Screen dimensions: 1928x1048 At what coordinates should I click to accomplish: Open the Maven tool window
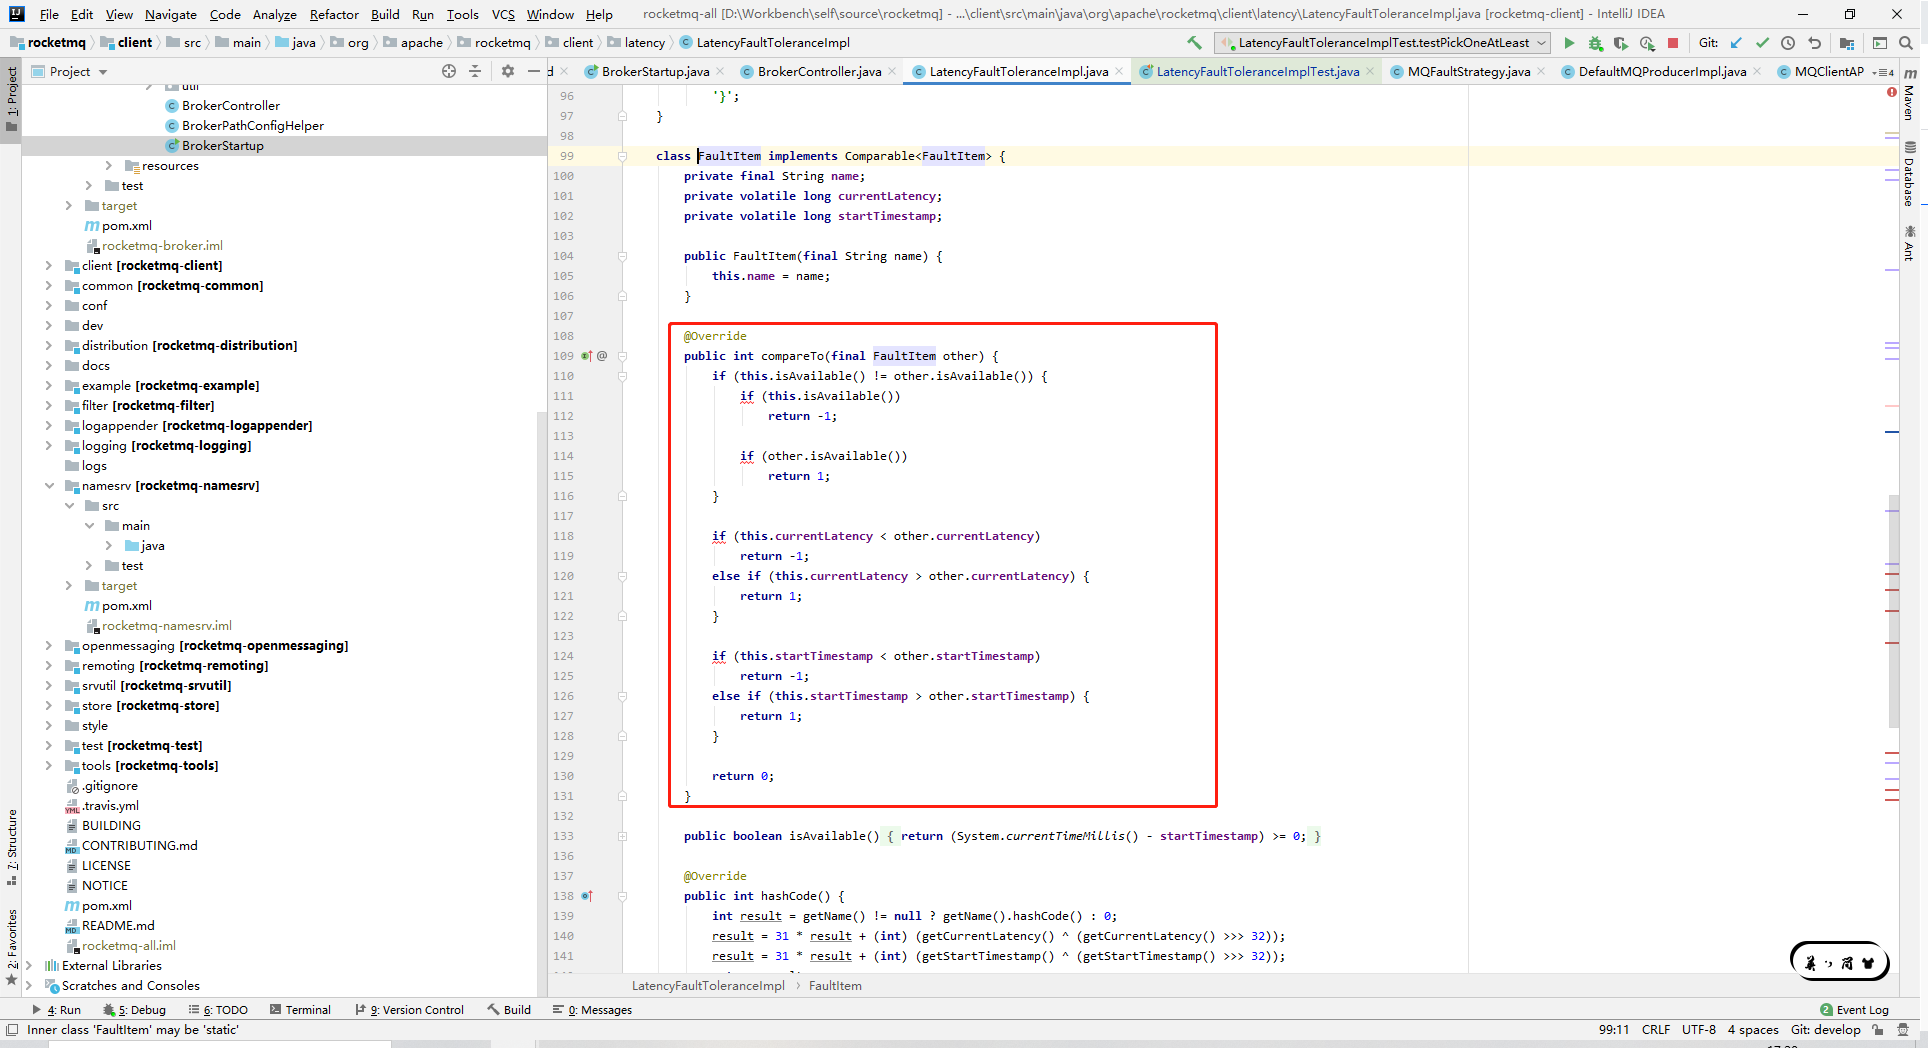[x=1910, y=95]
